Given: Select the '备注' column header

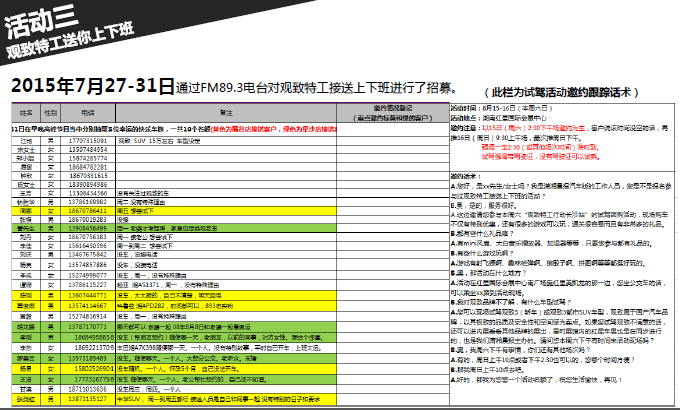Looking at the screenshot, I should (x=226, y=113).
